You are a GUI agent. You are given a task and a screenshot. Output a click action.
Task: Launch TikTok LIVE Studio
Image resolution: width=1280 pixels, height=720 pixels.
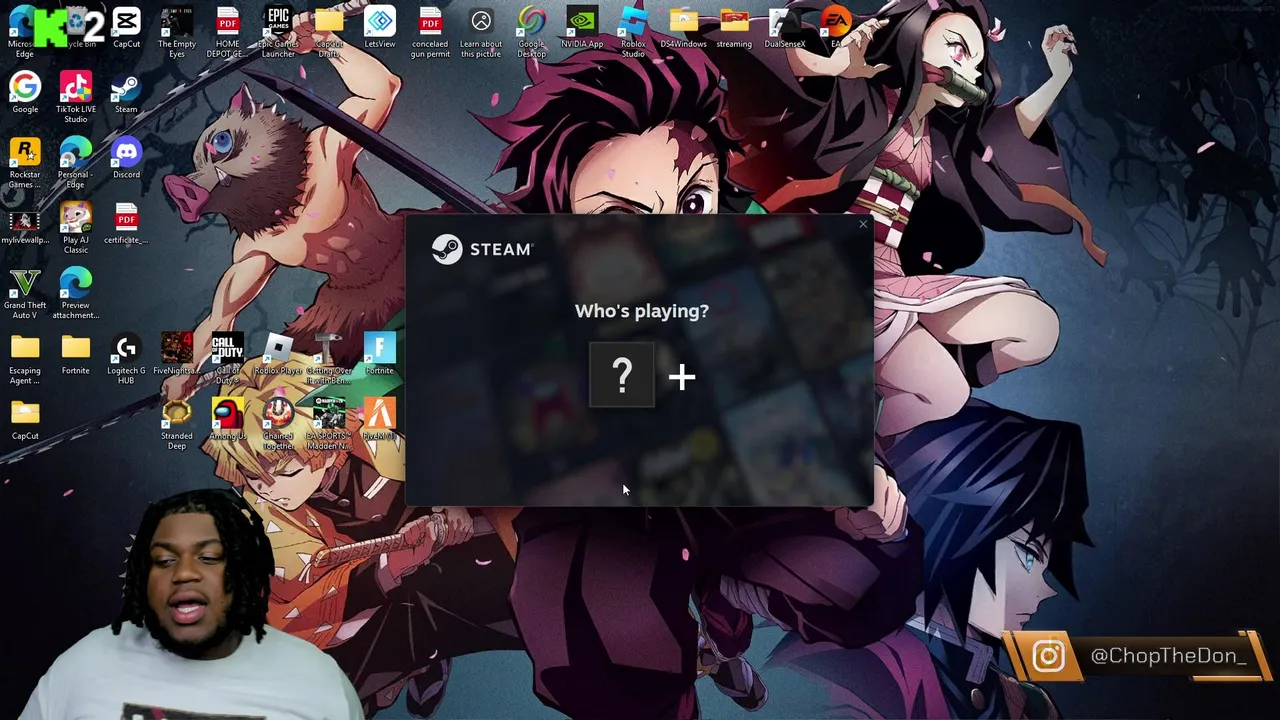[x=76, y=98]
